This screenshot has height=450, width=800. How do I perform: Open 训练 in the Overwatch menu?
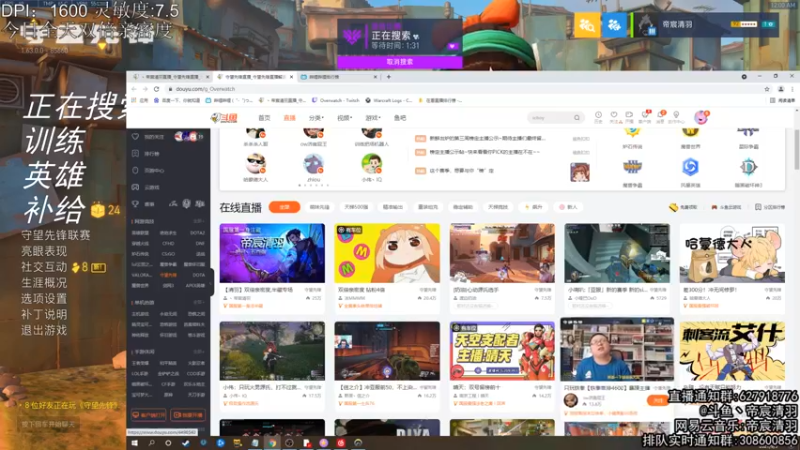54,141
